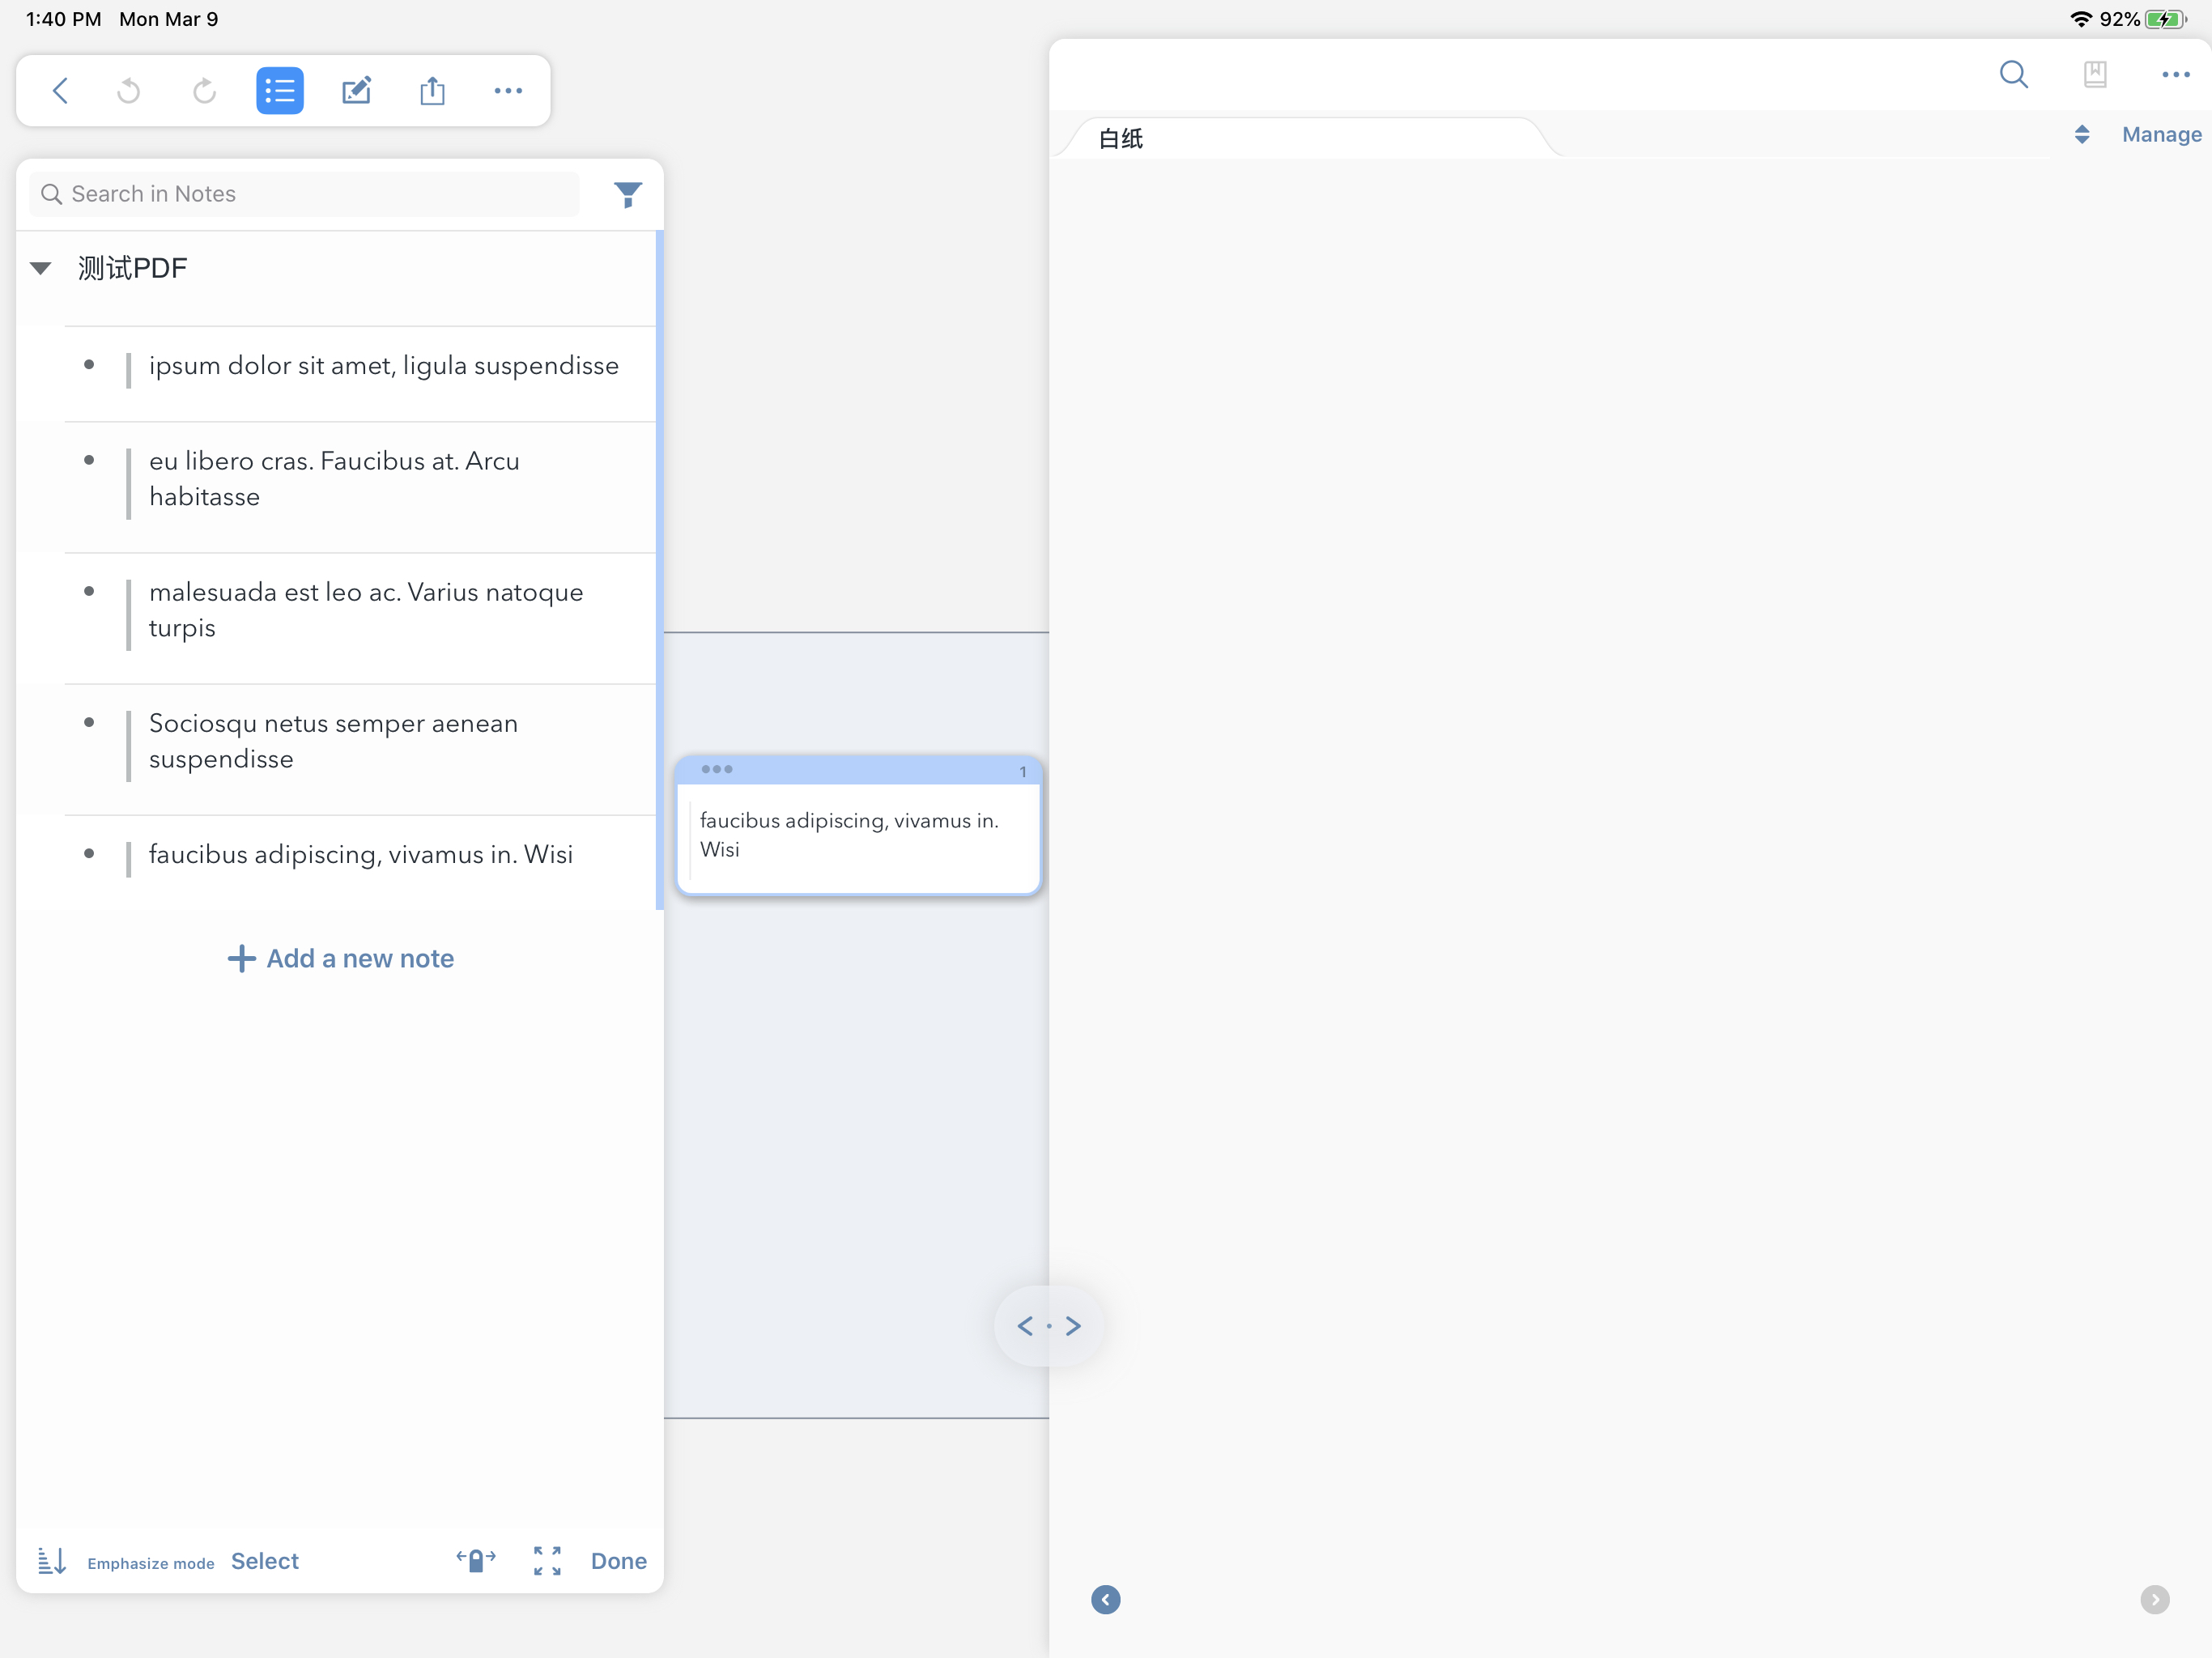The height and width of the screenshot is (1658, 2212).
Task: Go back with the left chevron
Action: pyautogui.click(x=60, y=91)
